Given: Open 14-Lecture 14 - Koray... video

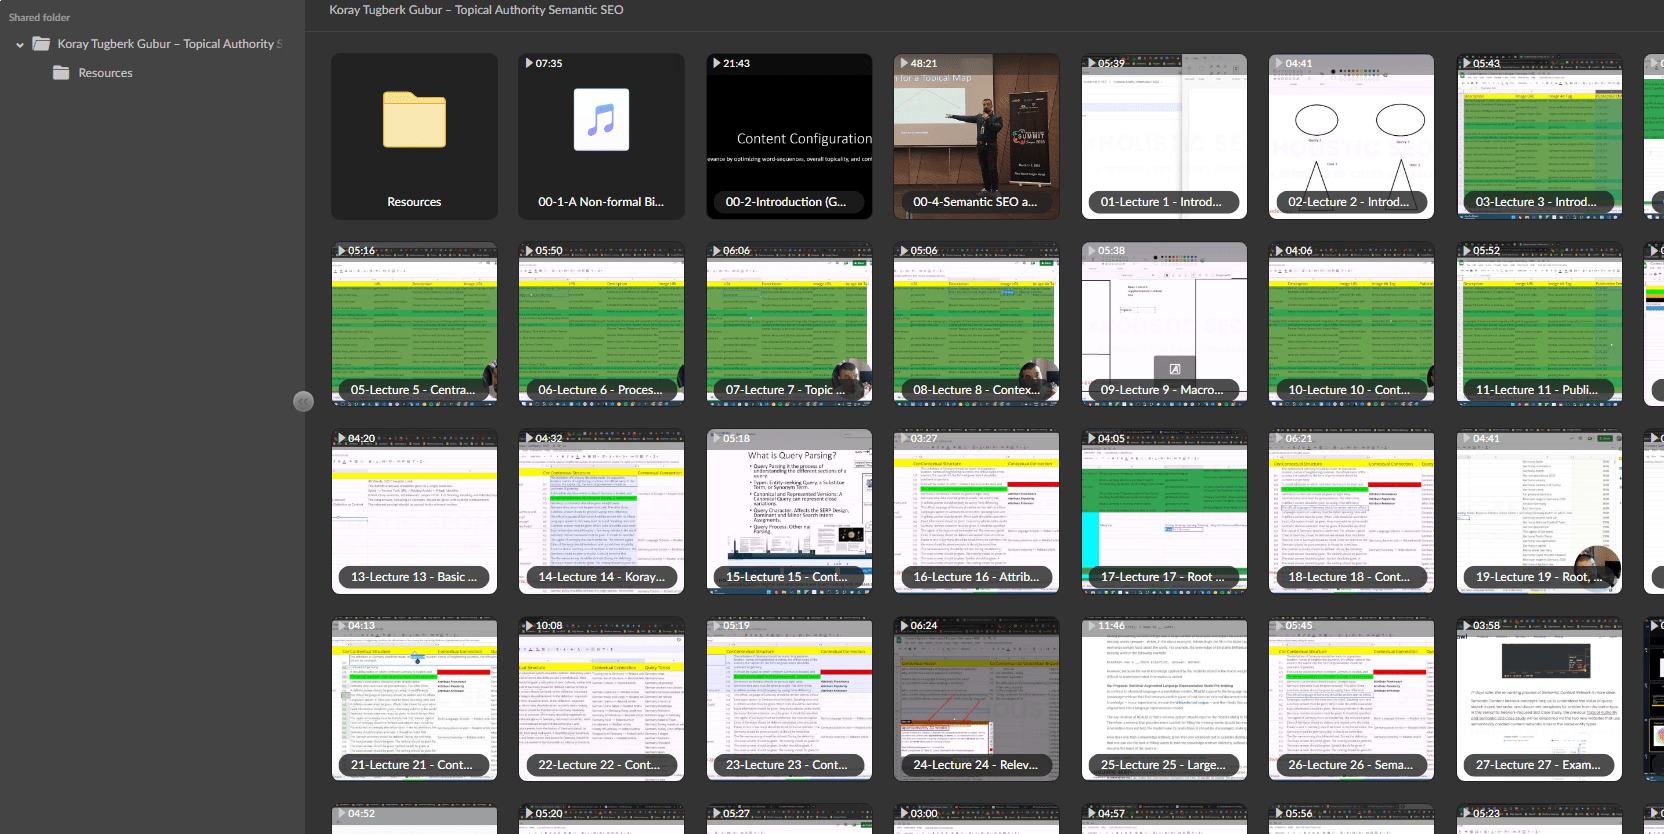Looking at the screenshot, I should pos(601,512).
